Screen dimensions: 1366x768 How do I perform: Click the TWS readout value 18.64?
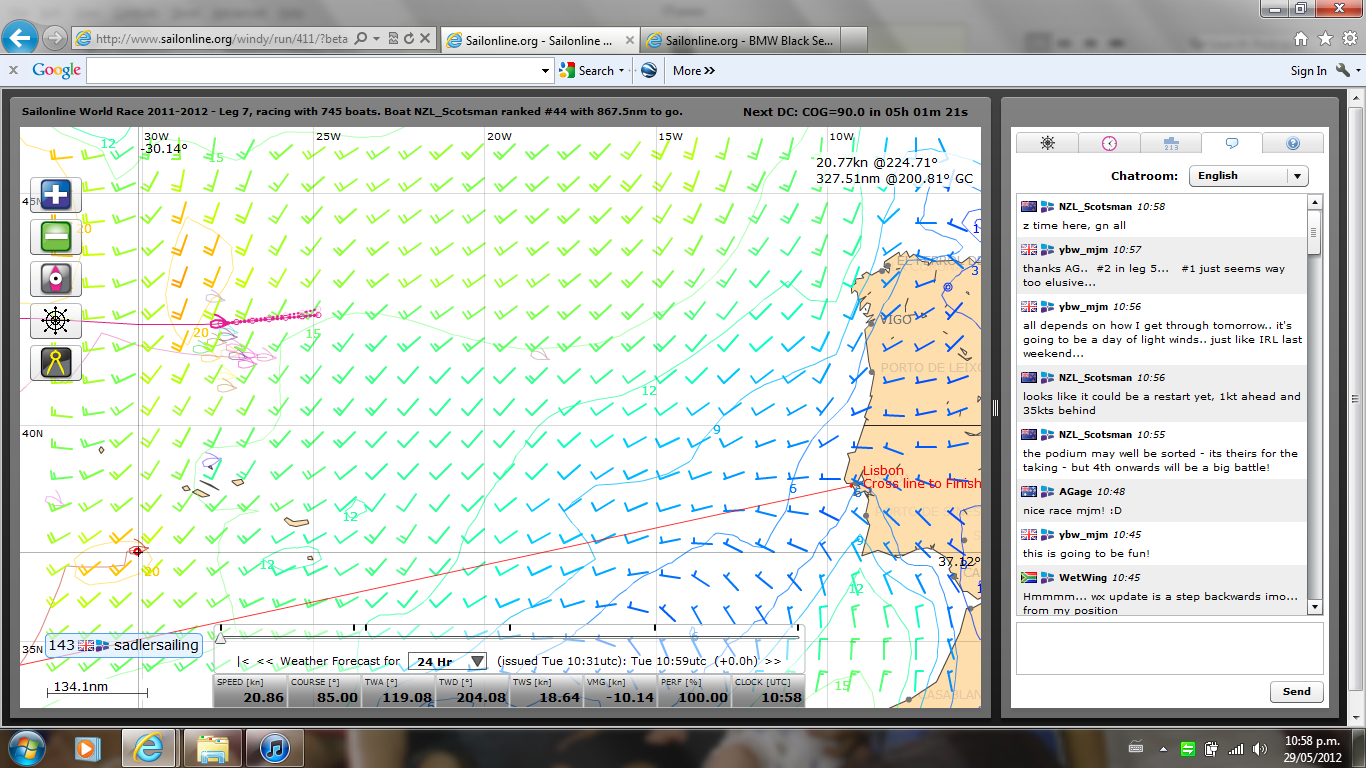[559, 697]
